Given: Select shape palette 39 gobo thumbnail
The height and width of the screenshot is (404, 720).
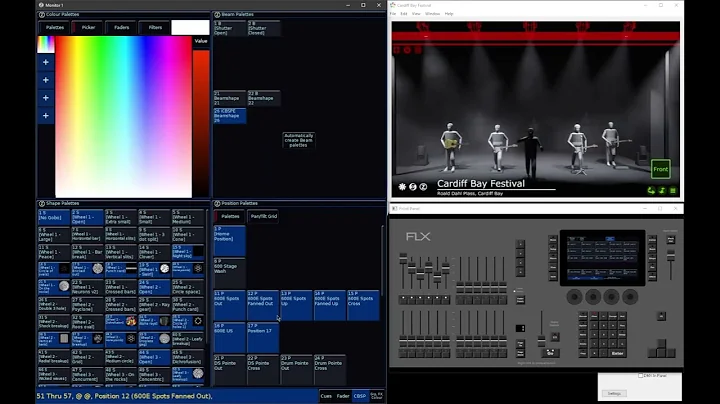Looking at the screenshot, I should pos(154,339).
